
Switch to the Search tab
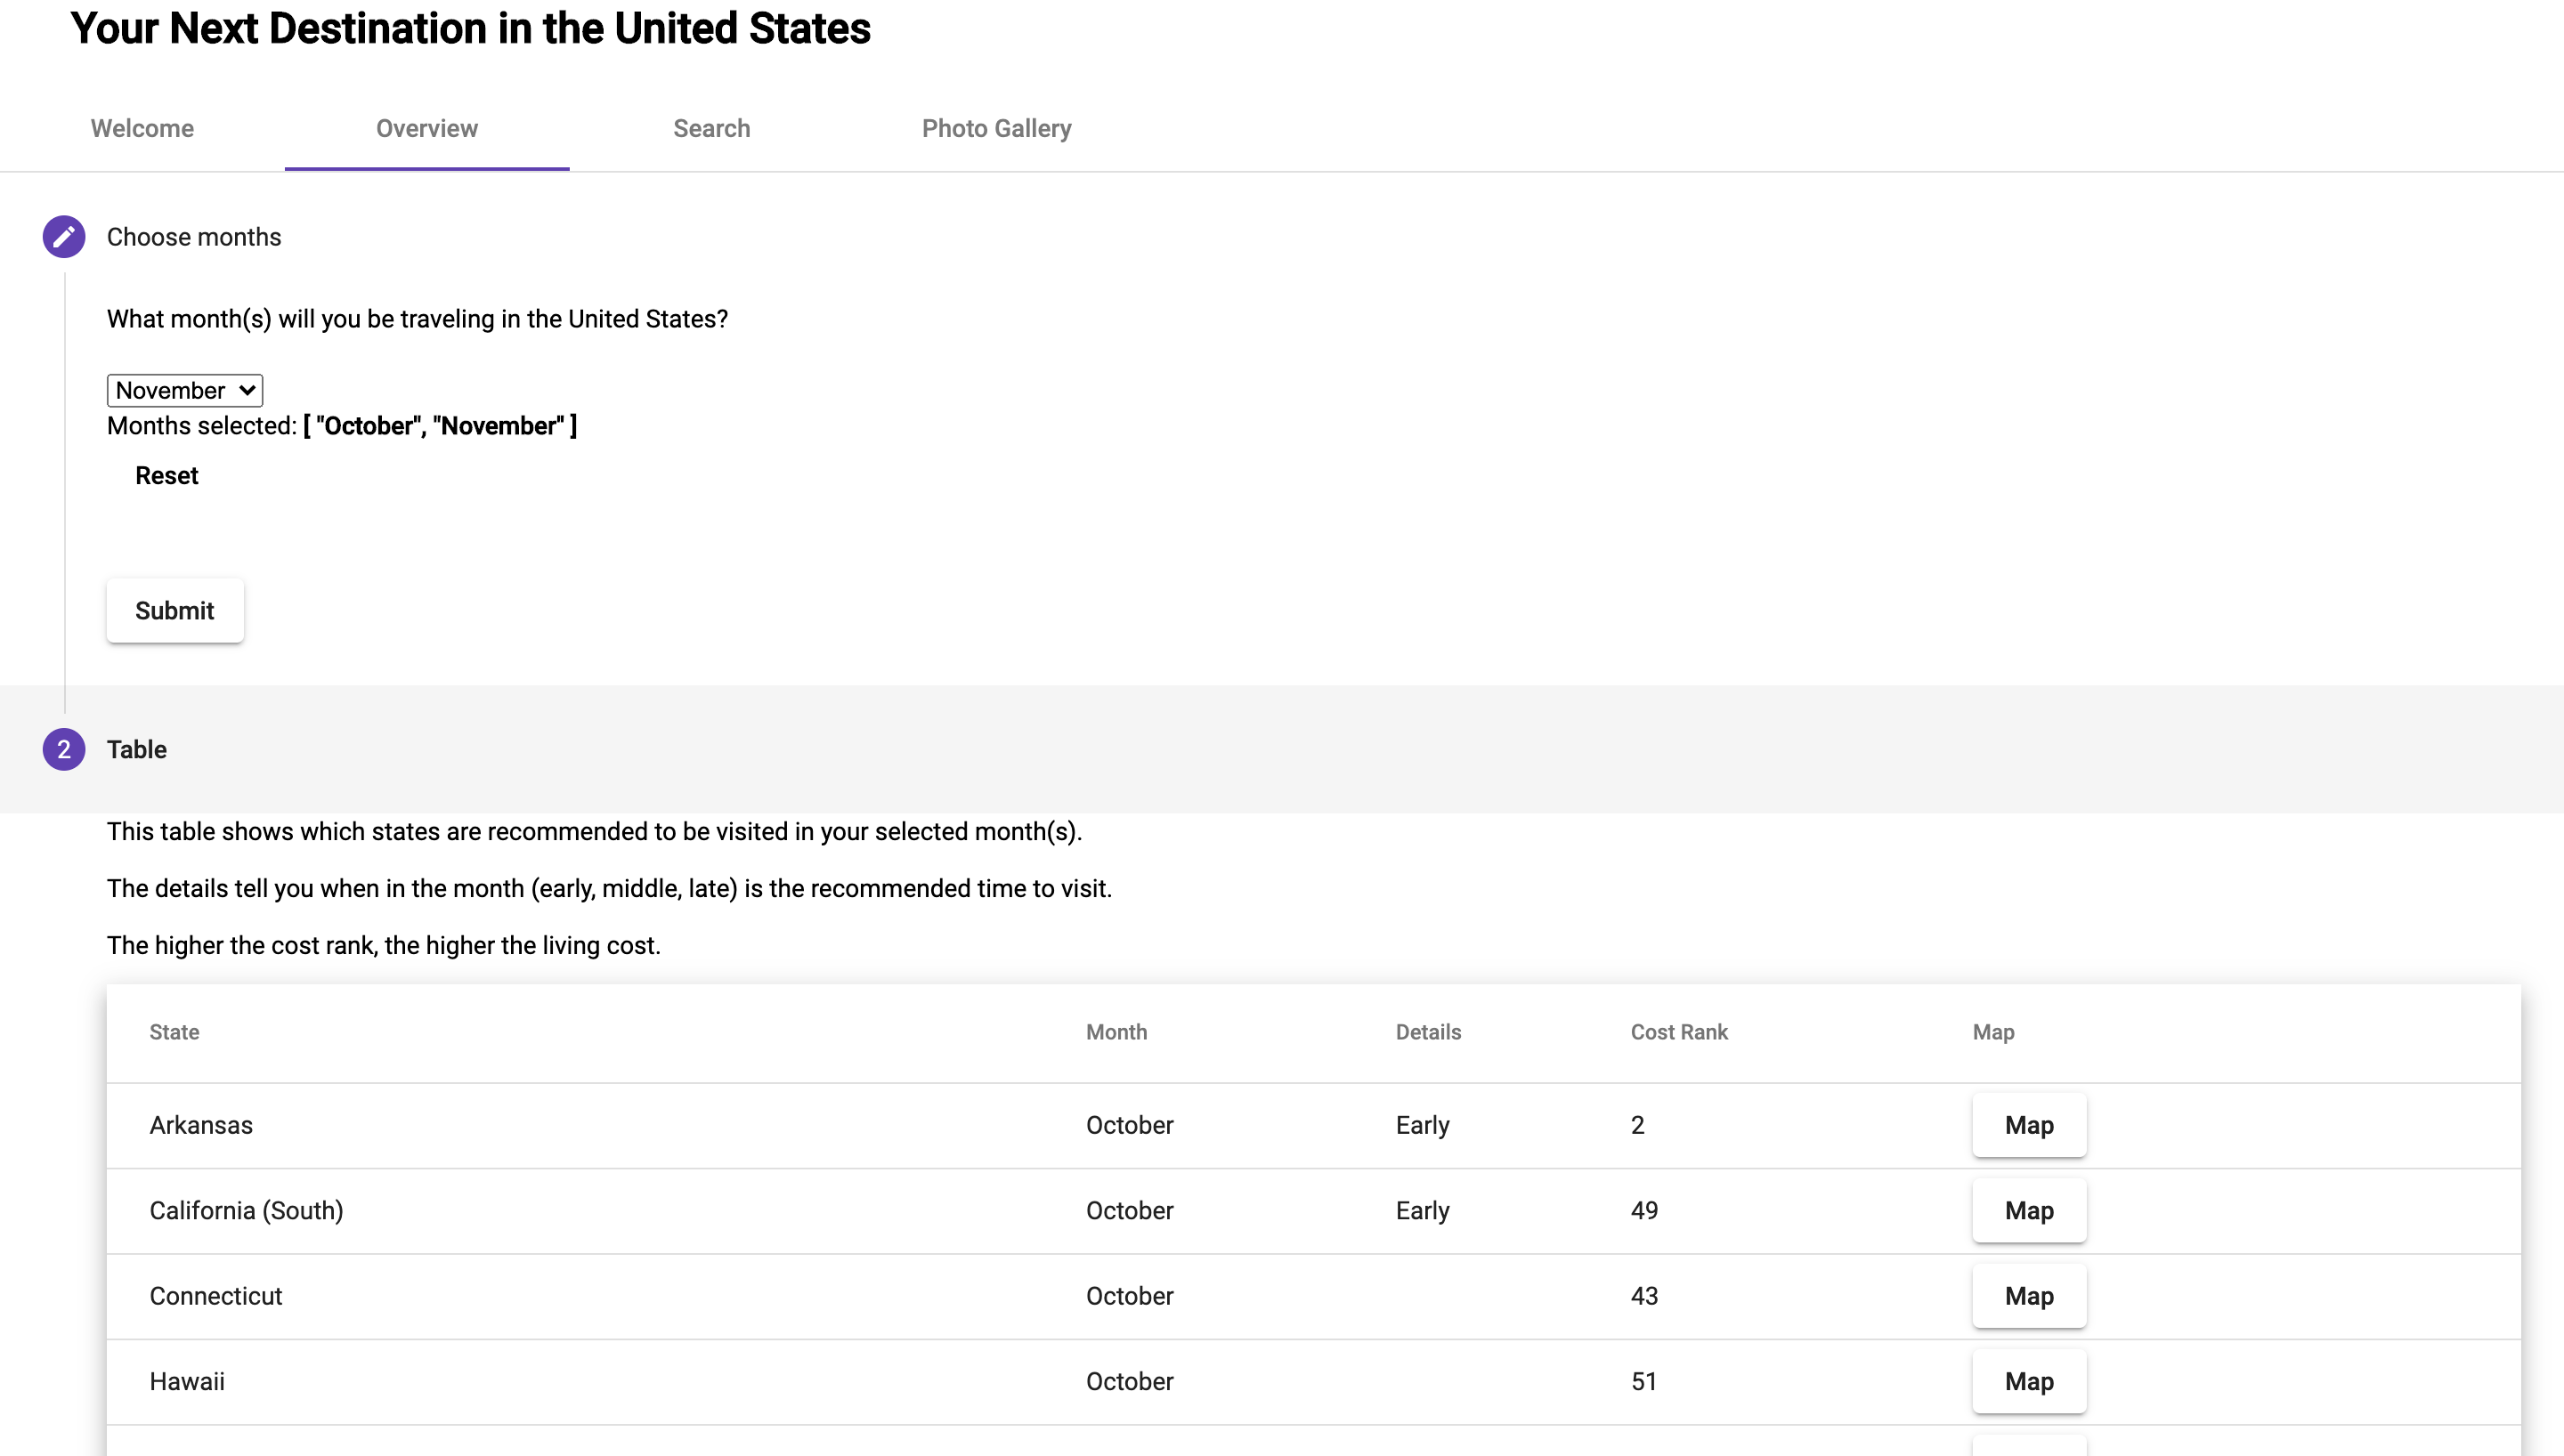click(x=711, y=128)
